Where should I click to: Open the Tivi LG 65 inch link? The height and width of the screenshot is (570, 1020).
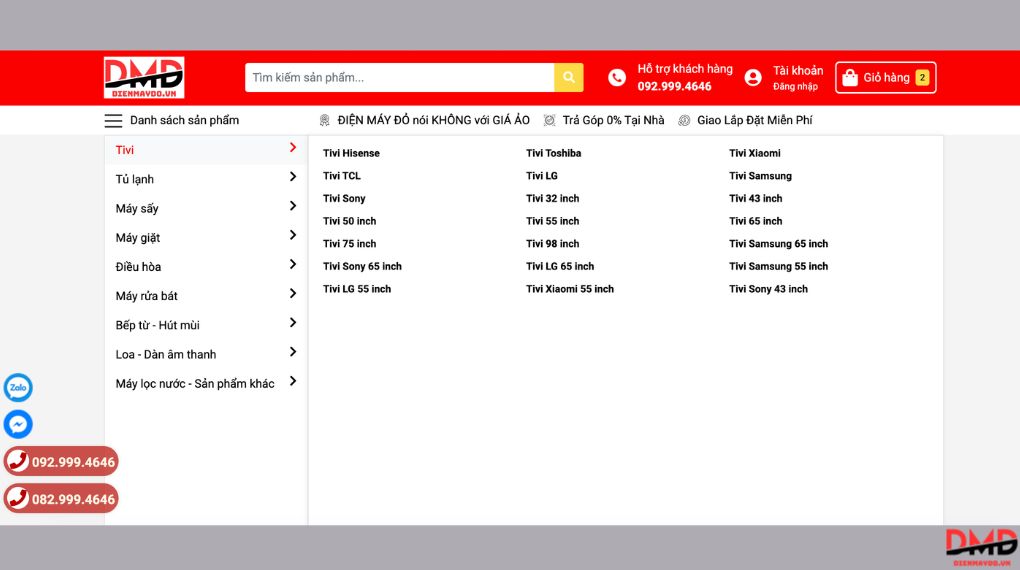560,266
